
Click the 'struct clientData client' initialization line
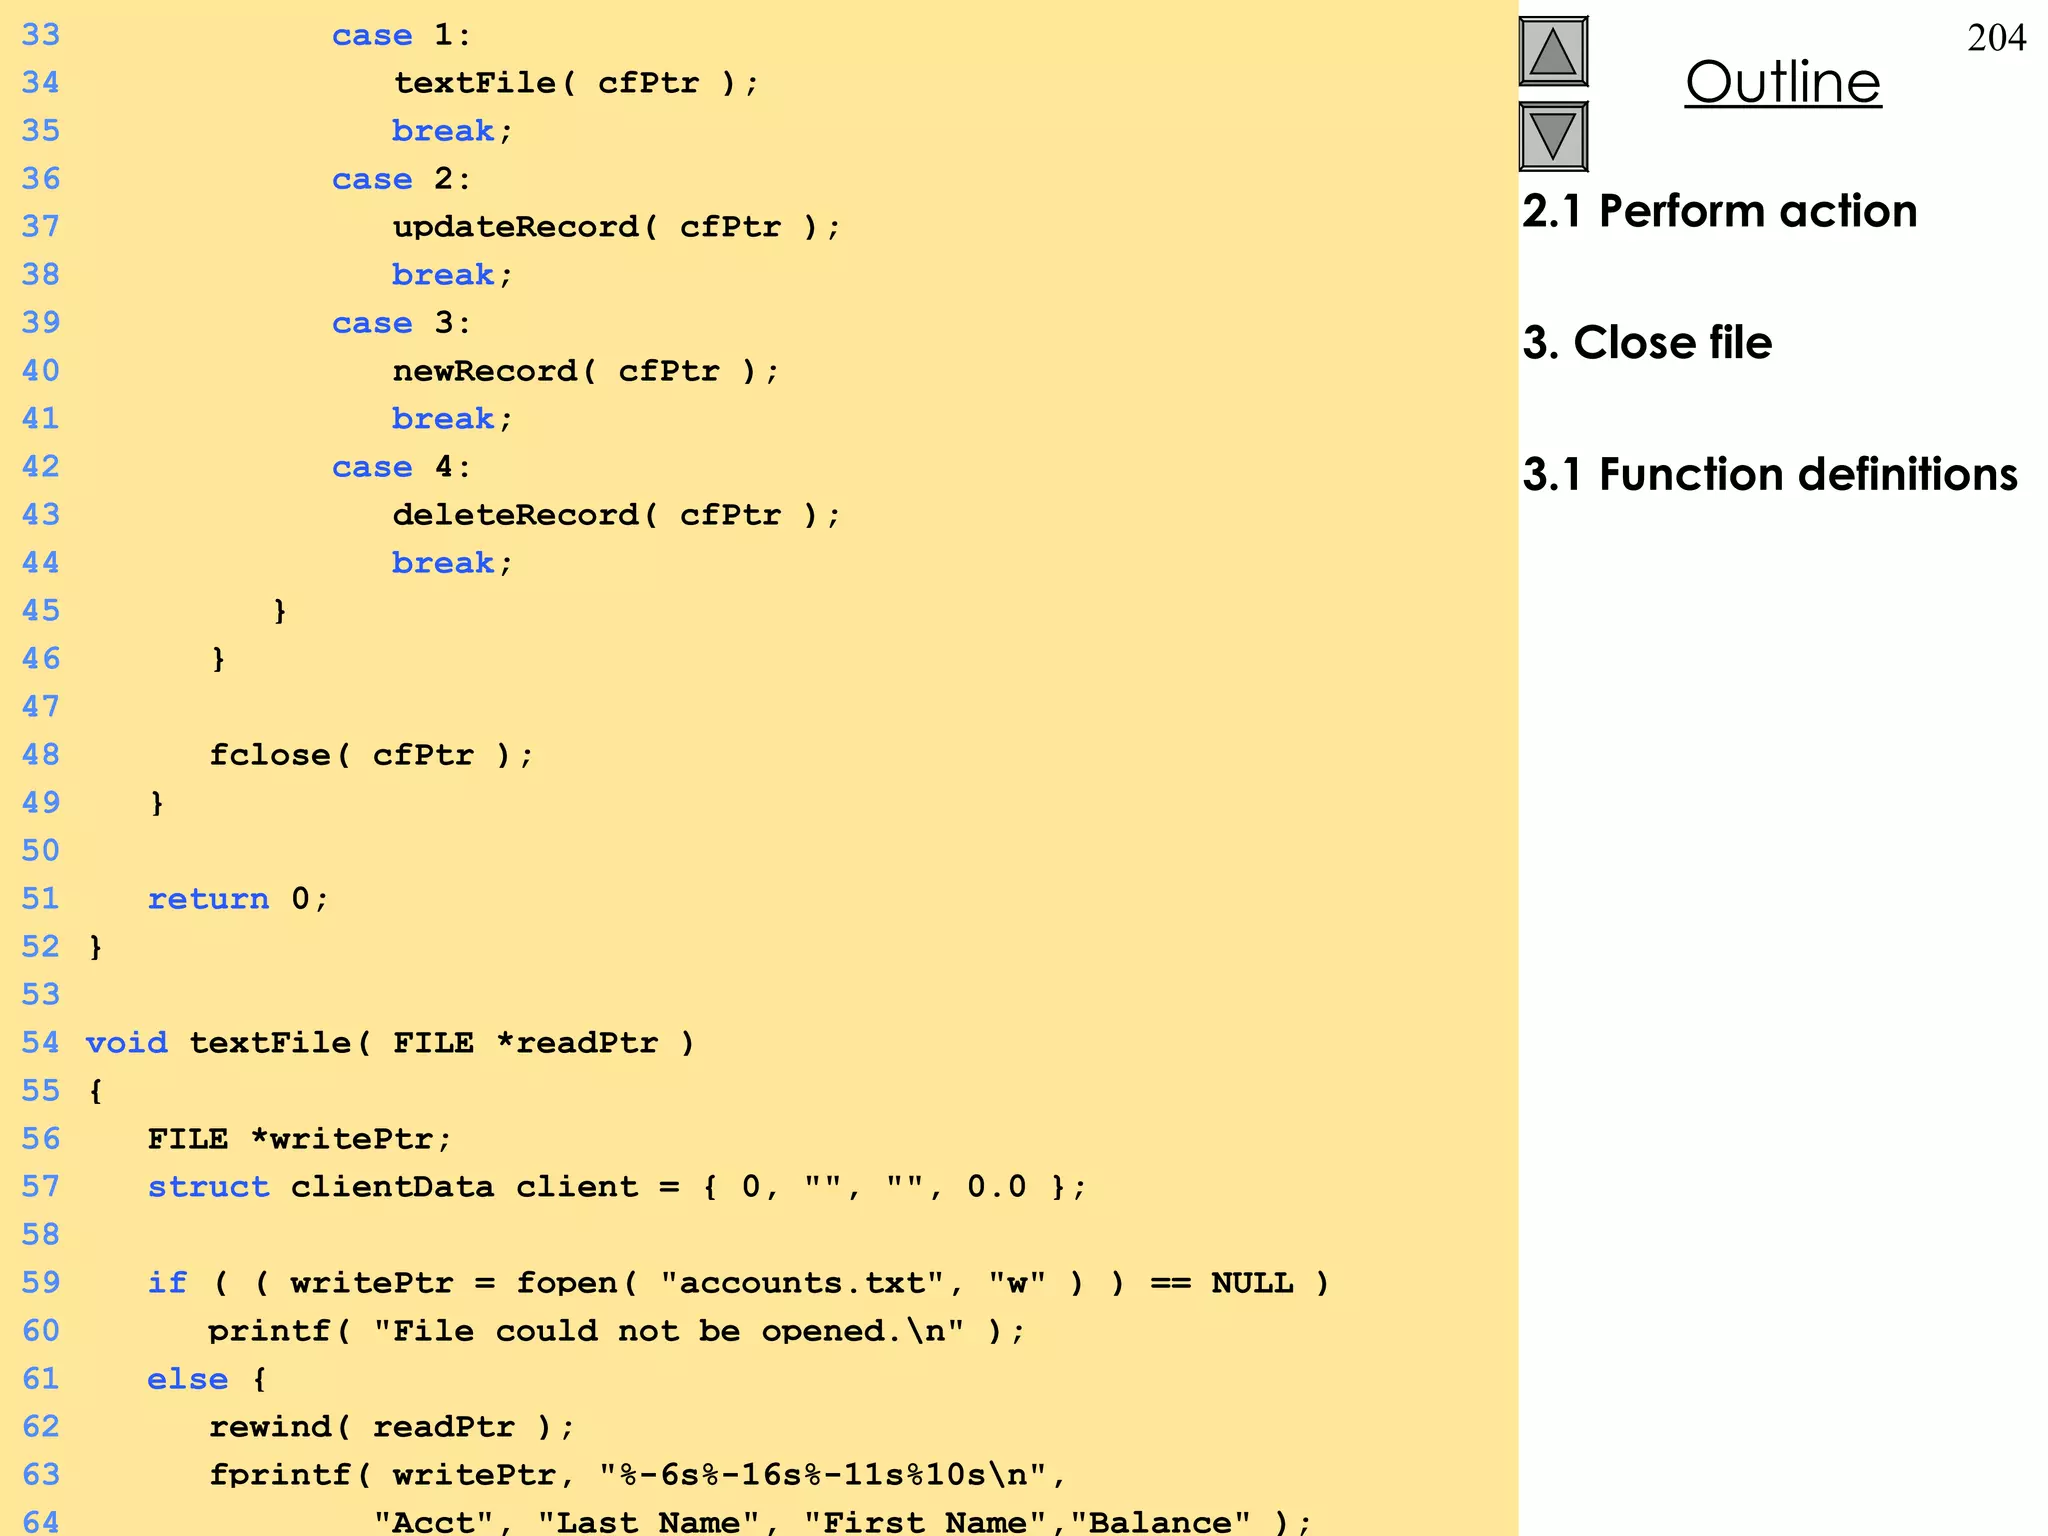pos(617,1187)
